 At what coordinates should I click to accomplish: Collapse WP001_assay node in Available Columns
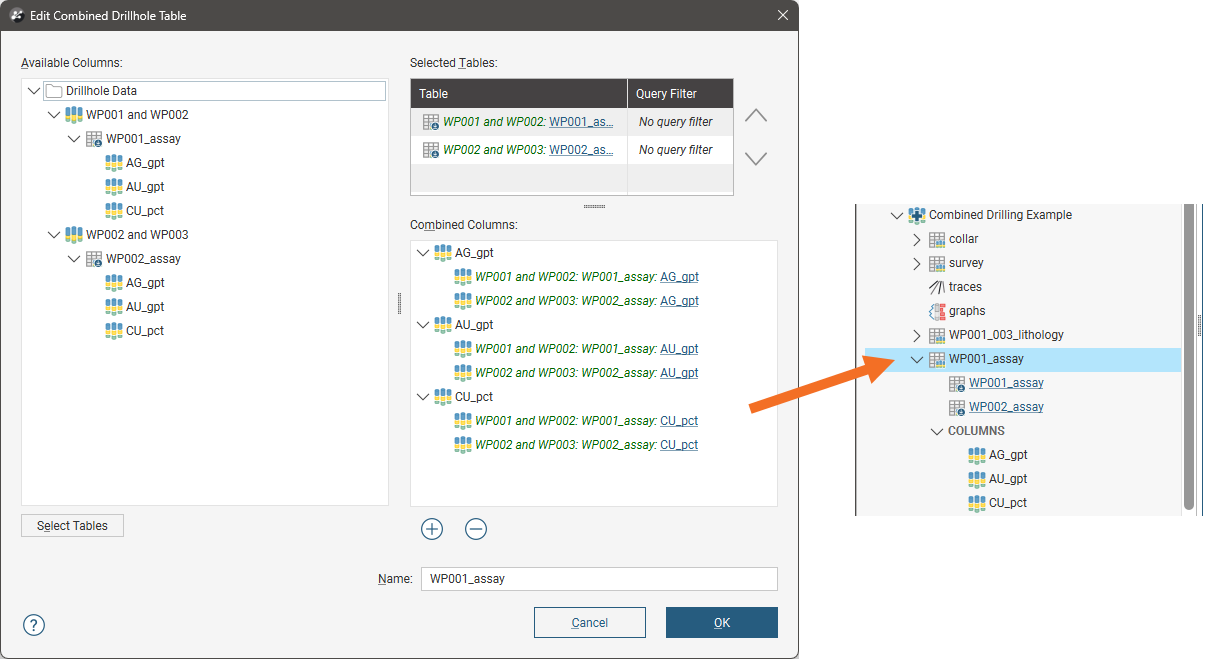[x=74, y=139]
